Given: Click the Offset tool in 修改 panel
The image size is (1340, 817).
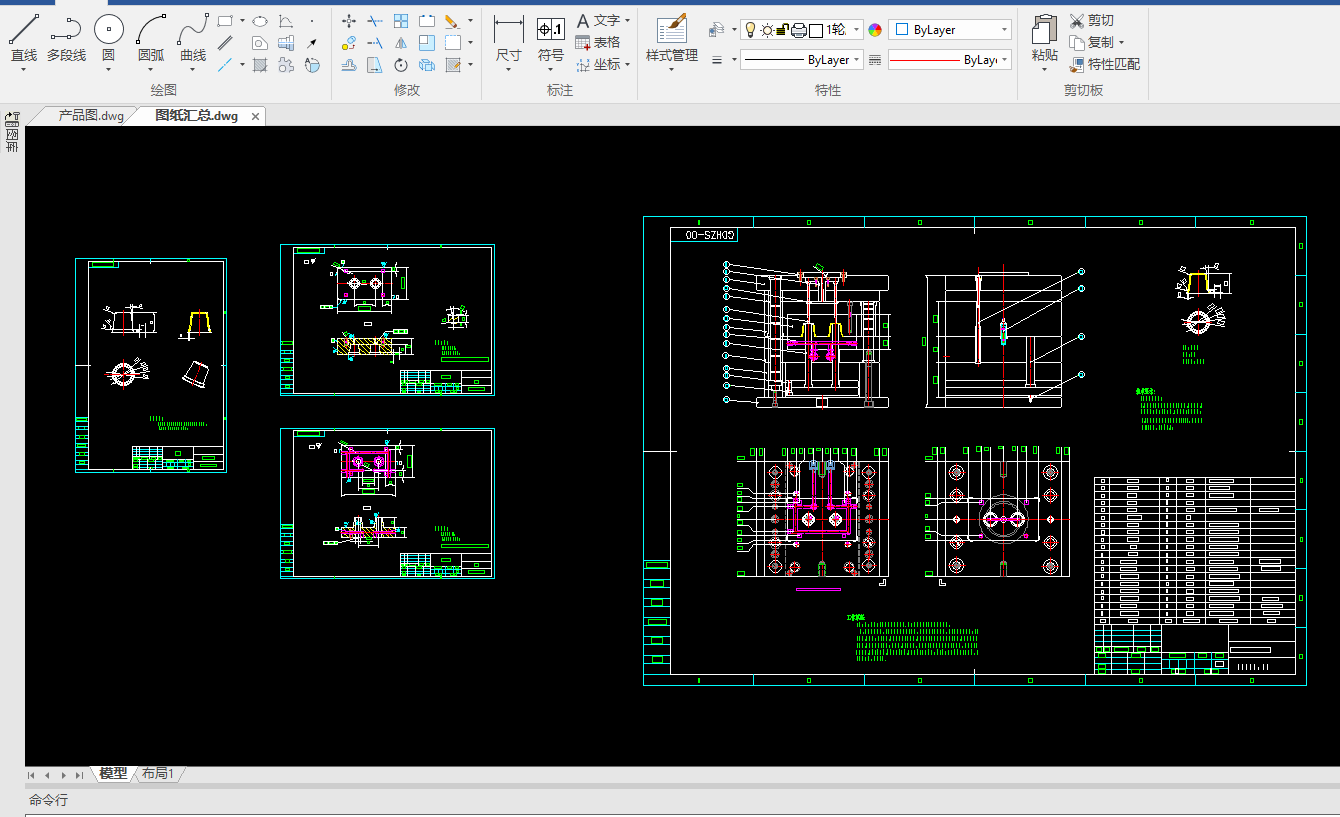Looking at the screenshot, I should click(x=349, y=65).
